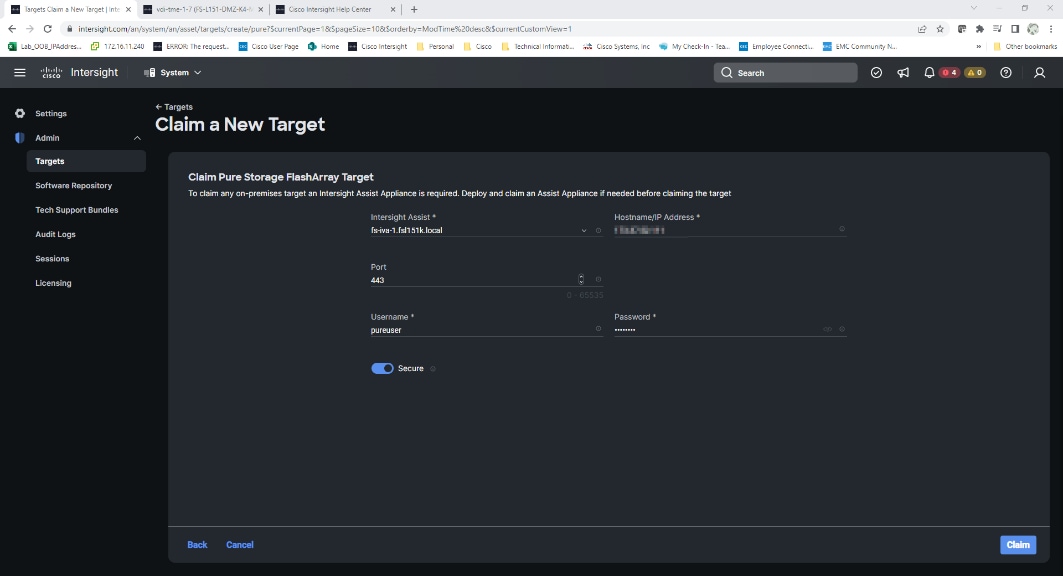Viewport: 1063px width, 576px height.
Task: Click the Claim button
Action: [1018, 545]
